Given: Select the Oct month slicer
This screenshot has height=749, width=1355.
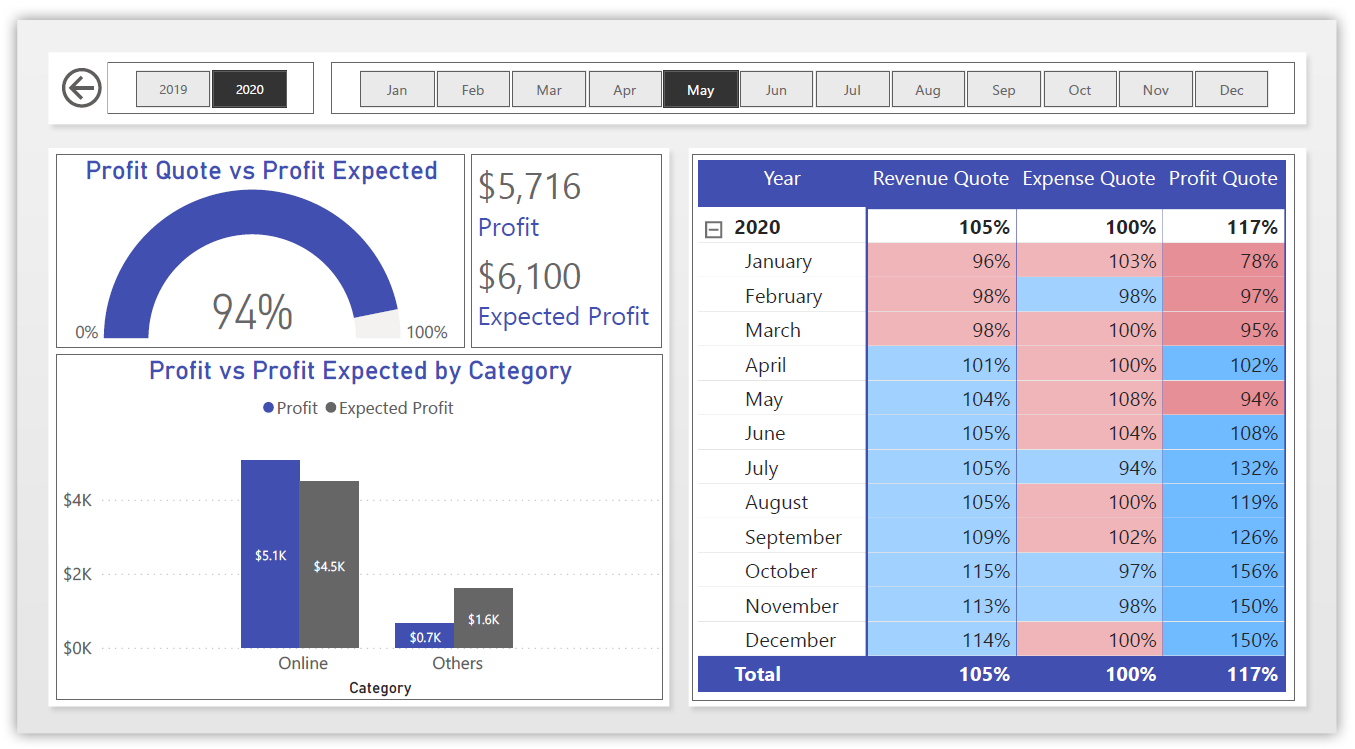Looking at the screenshot, I should 1080,88.
